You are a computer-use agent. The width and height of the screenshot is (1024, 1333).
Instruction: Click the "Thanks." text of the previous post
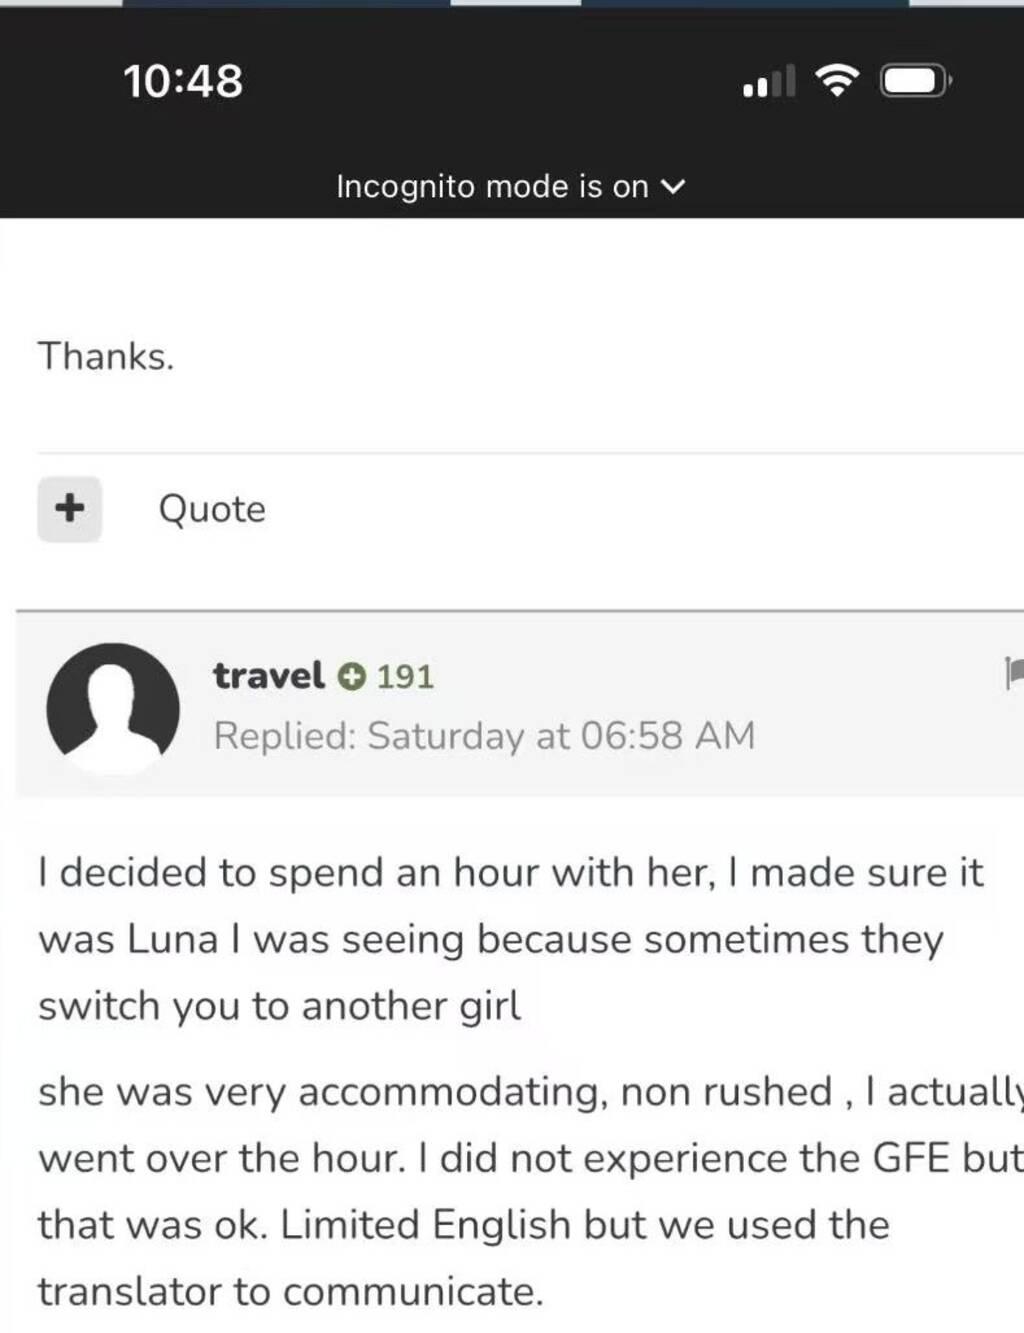point(106,356)
